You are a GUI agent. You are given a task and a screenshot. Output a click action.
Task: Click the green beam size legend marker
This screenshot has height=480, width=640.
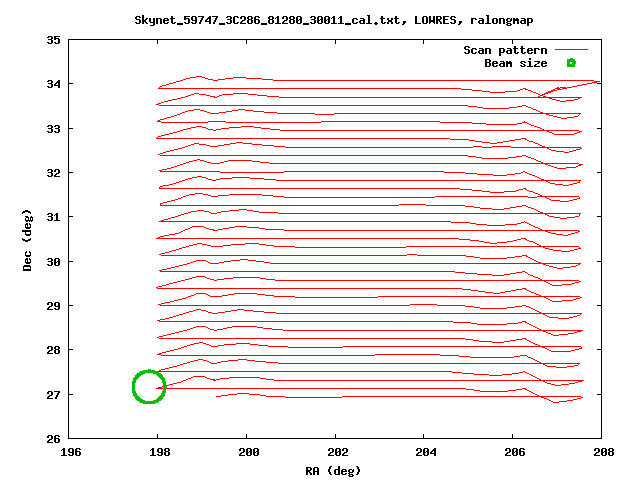click(x=571, y=63)
